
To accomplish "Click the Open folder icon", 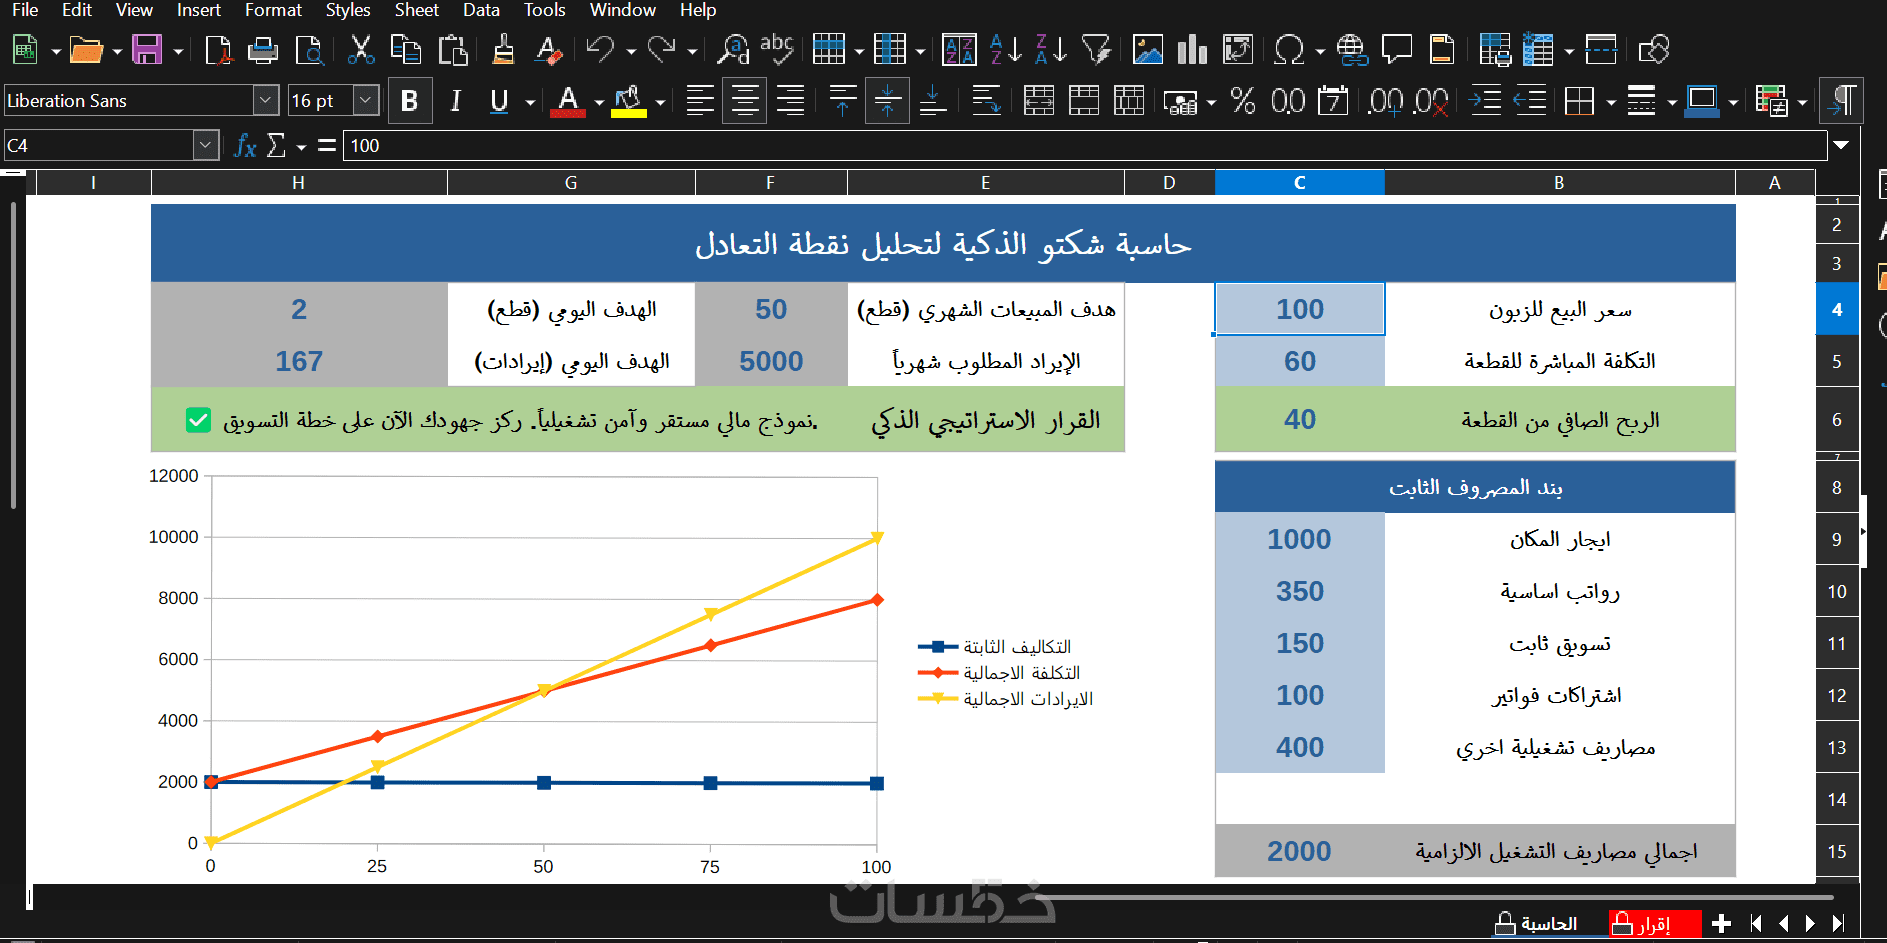I will tap(86, 49).
